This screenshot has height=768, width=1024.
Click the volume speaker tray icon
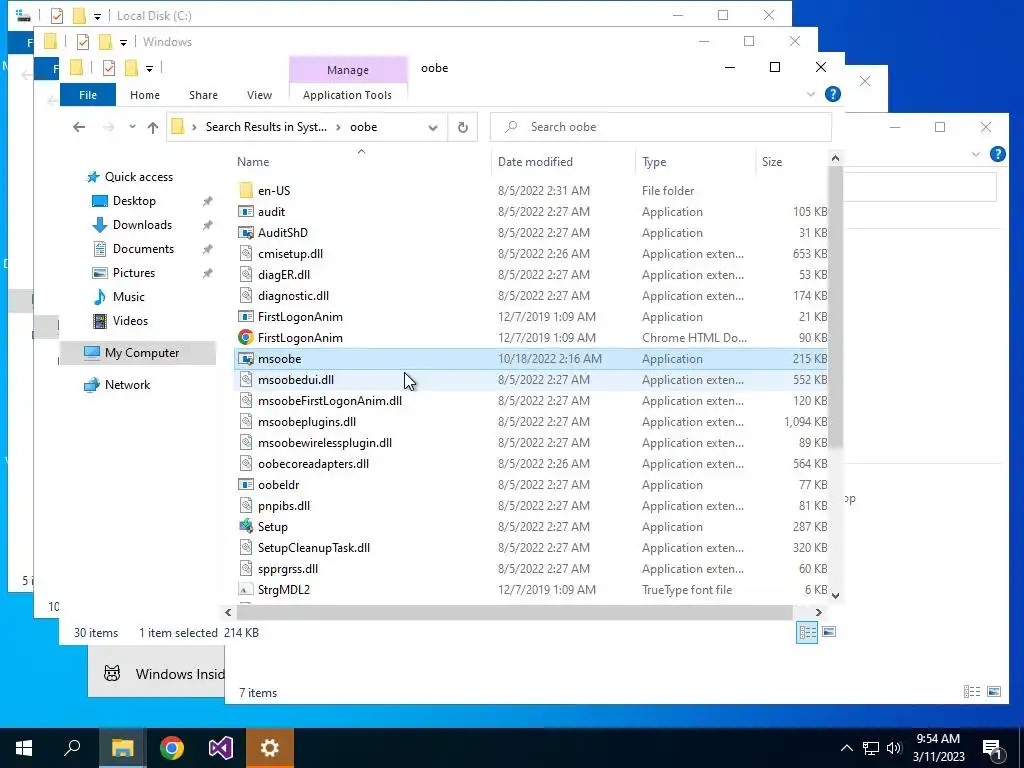[894, 748]
